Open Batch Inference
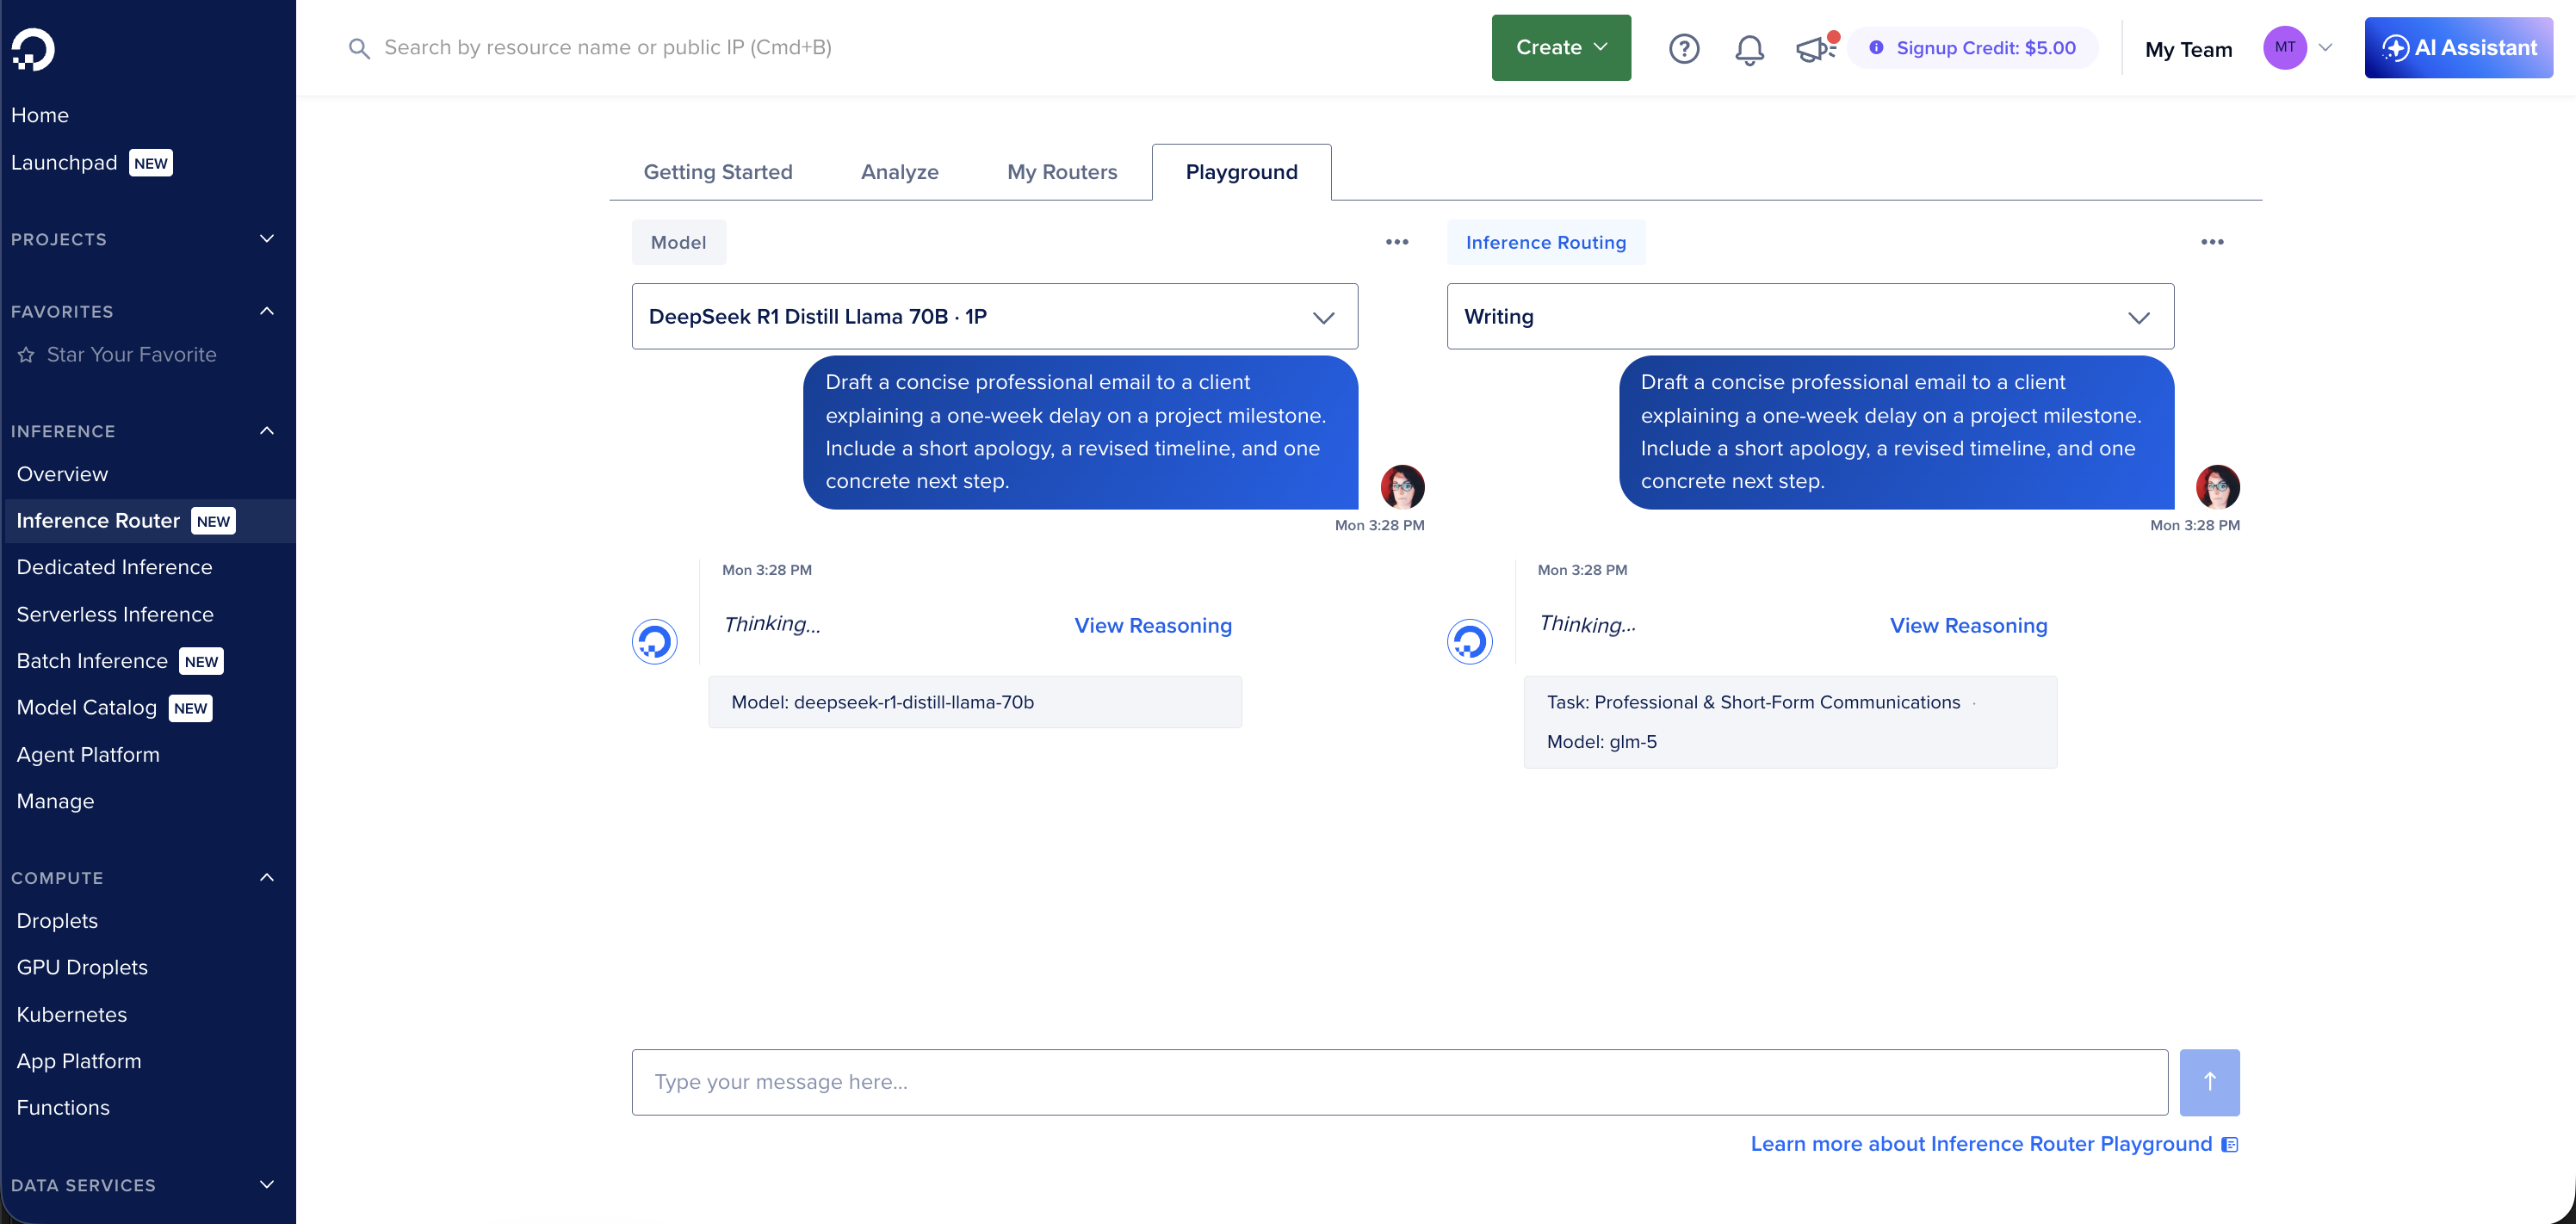This screenshot has width=2576, height=1224. click(92, 661)
